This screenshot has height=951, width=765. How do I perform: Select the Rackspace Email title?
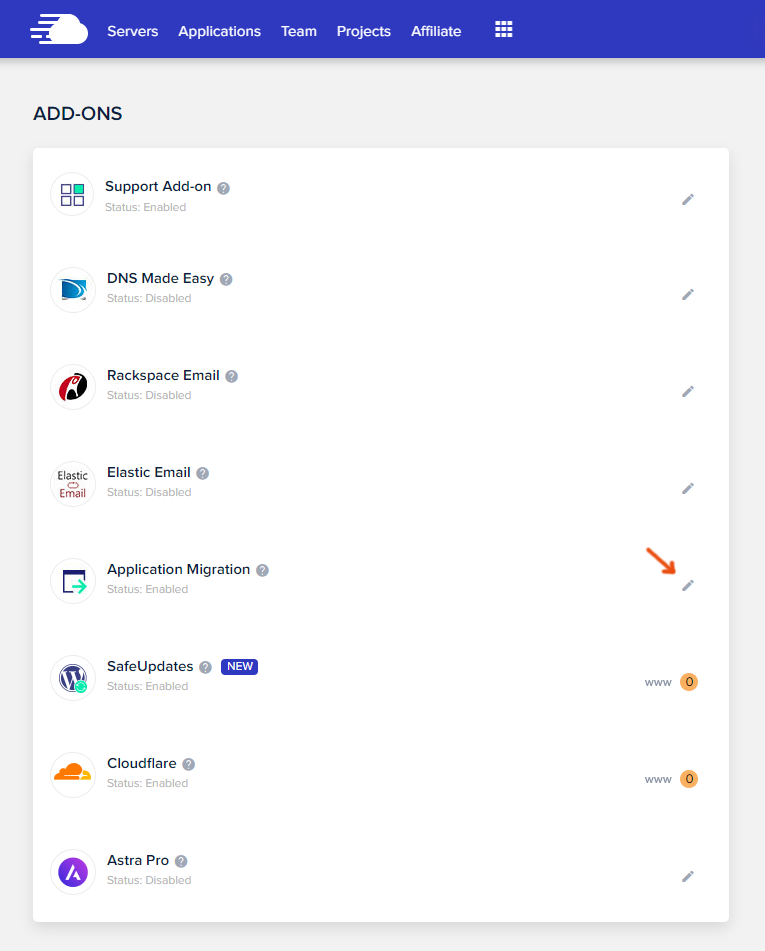pyautogui.click(x=163, y=375)
